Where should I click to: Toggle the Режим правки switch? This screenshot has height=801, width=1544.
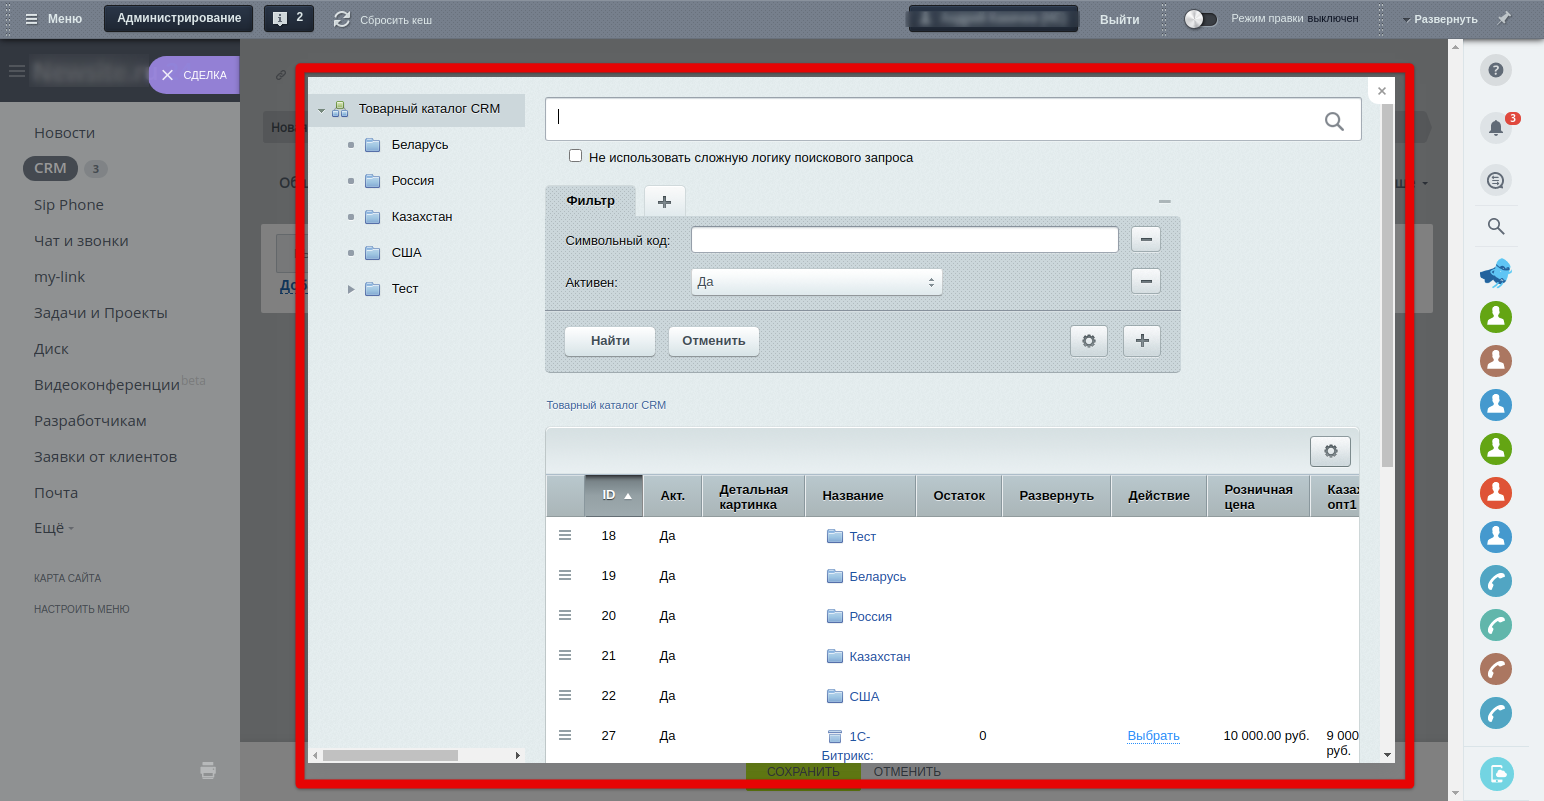[x=1200, y=19]
